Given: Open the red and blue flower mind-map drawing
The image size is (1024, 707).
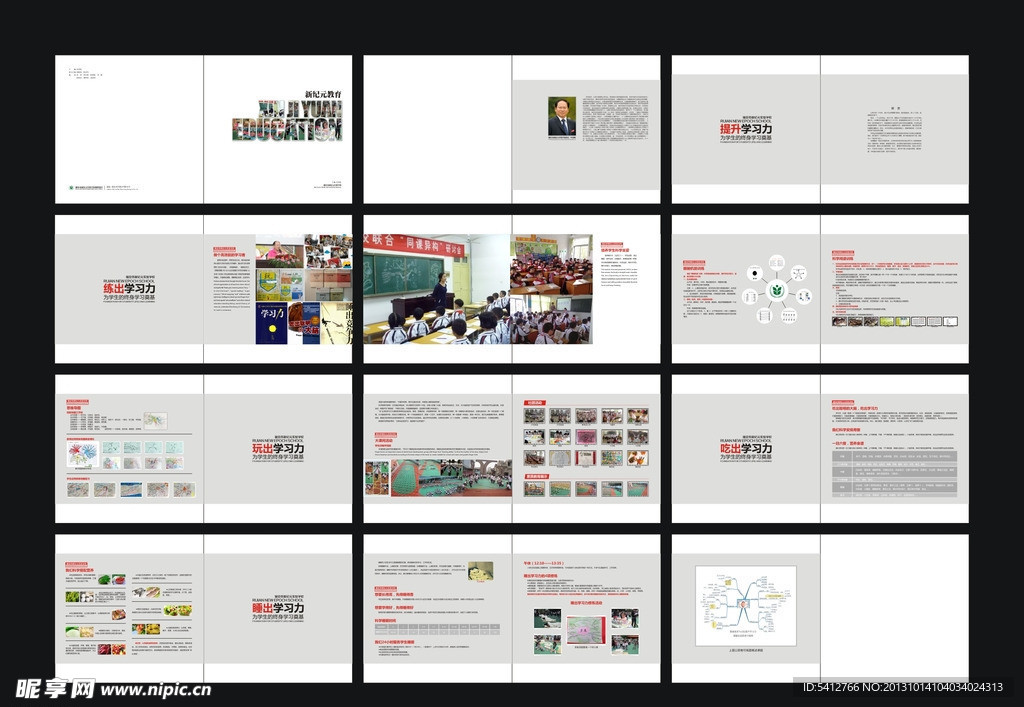Looking at the screenshot, I should [83, 454].
